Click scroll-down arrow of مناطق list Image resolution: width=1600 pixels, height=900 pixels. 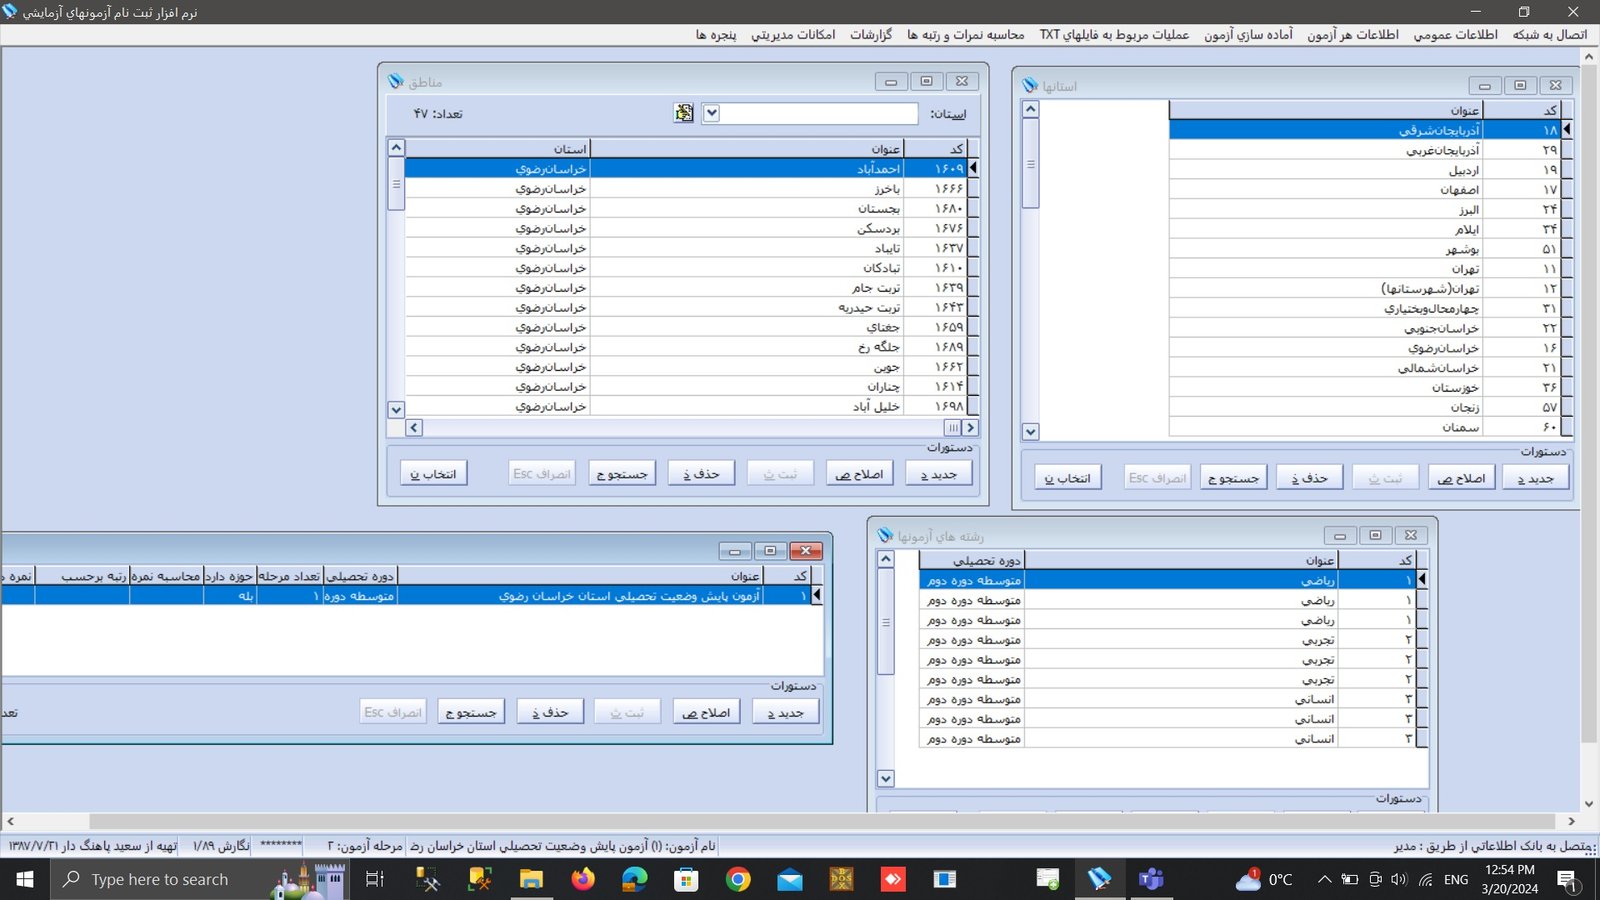pyautogui.click(x=396, y=409)
